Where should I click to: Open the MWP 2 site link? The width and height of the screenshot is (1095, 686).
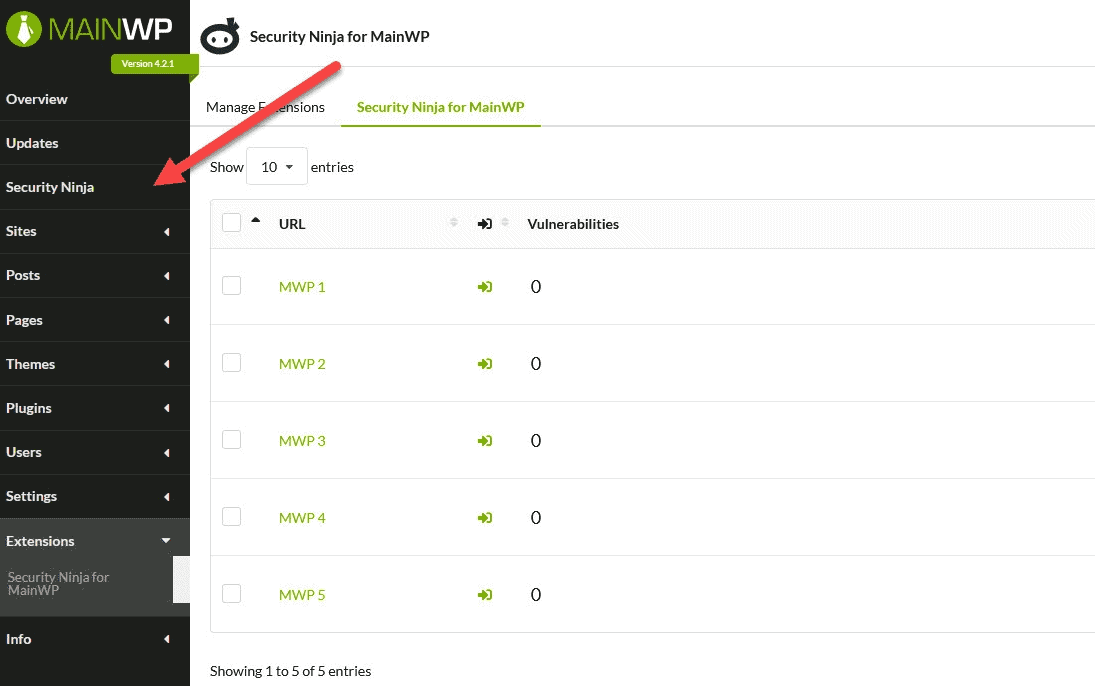click(x=302, y=363)
